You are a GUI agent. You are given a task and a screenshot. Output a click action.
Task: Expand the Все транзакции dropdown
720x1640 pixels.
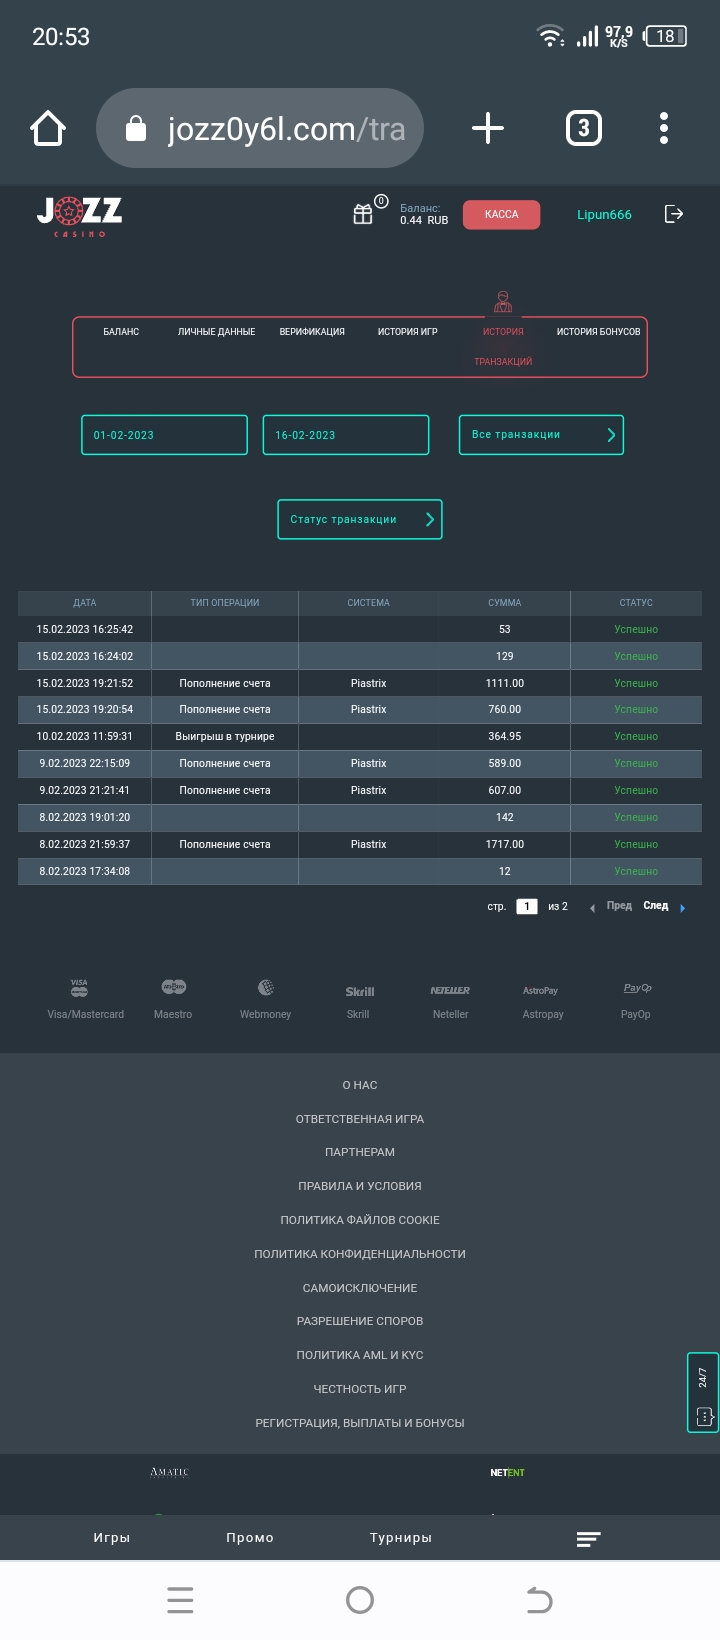[541, 435]
